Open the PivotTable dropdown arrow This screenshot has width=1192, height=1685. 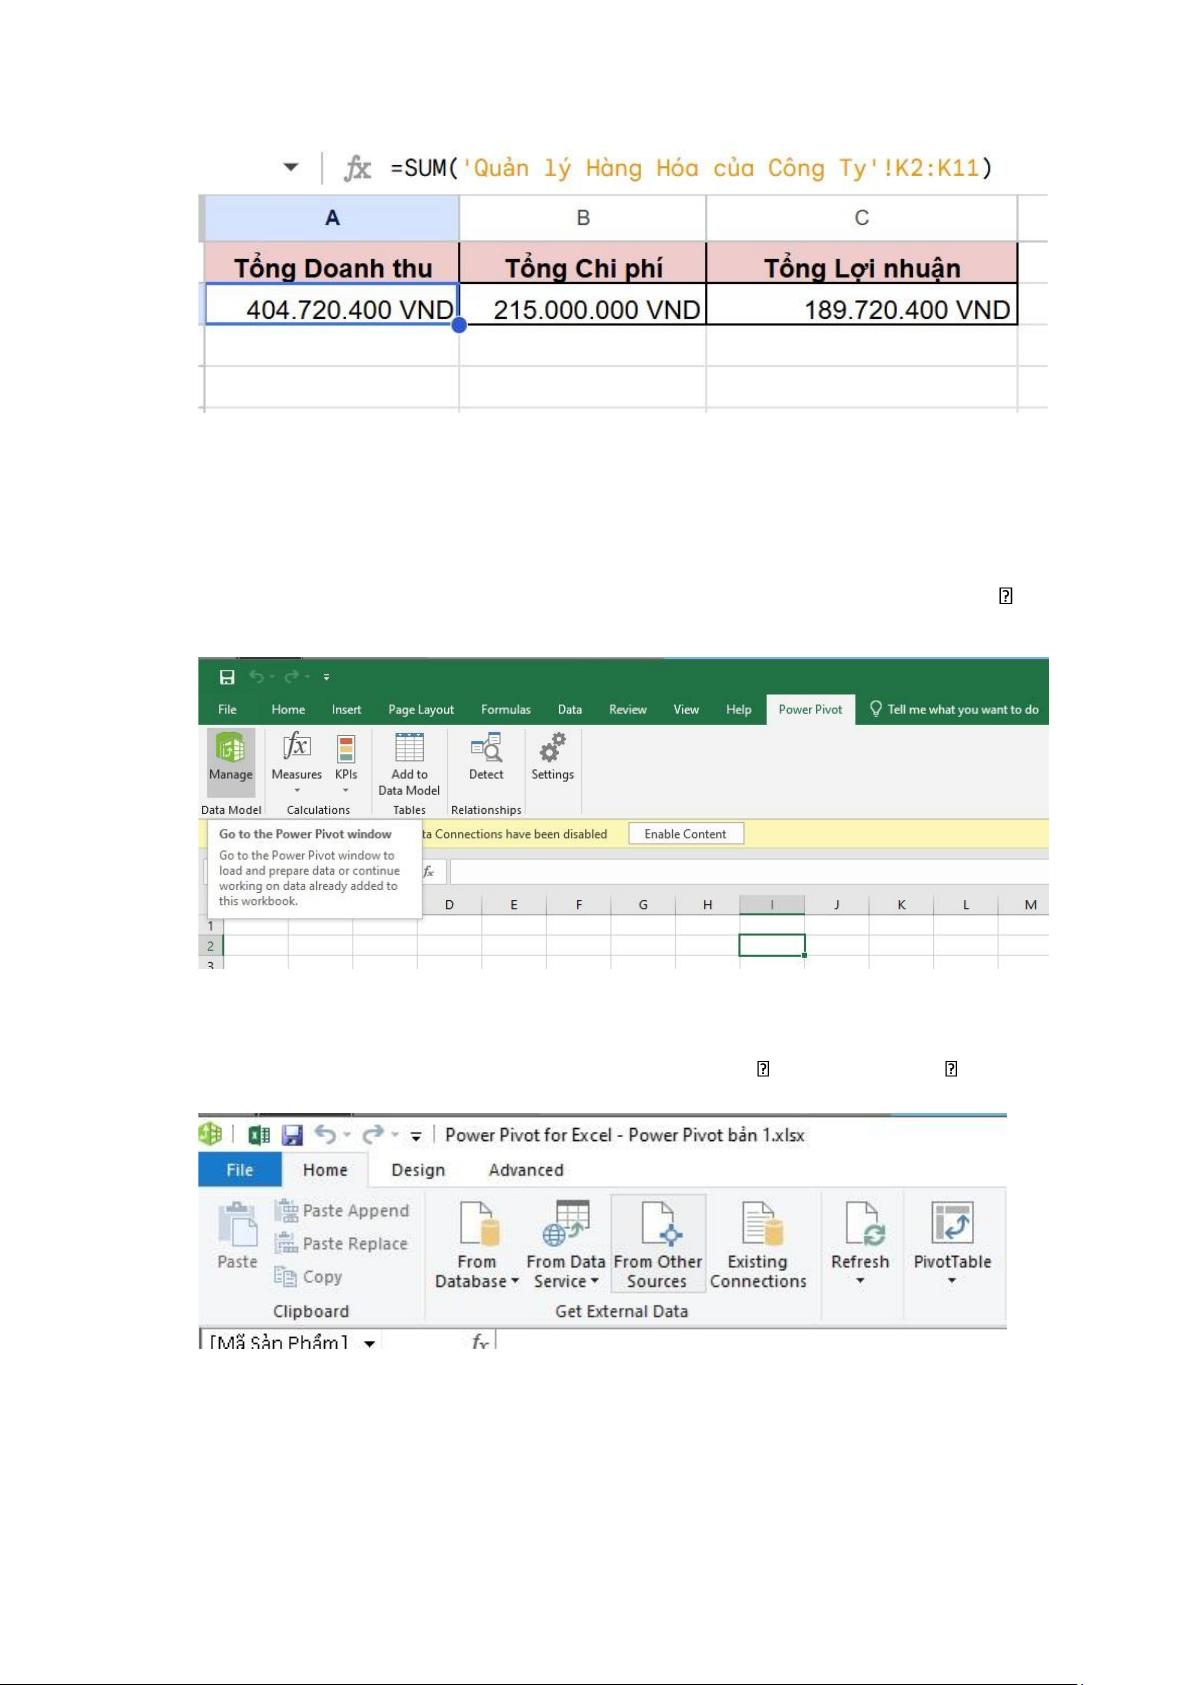coord(952,1281)
